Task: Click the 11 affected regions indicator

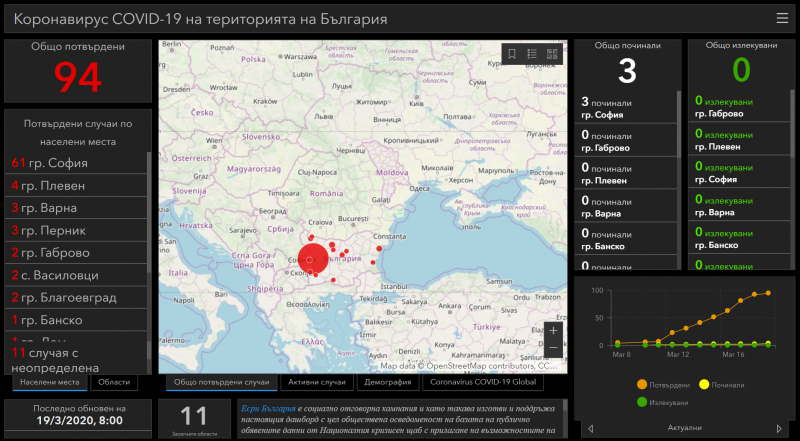Action: (x=194, y=417)
